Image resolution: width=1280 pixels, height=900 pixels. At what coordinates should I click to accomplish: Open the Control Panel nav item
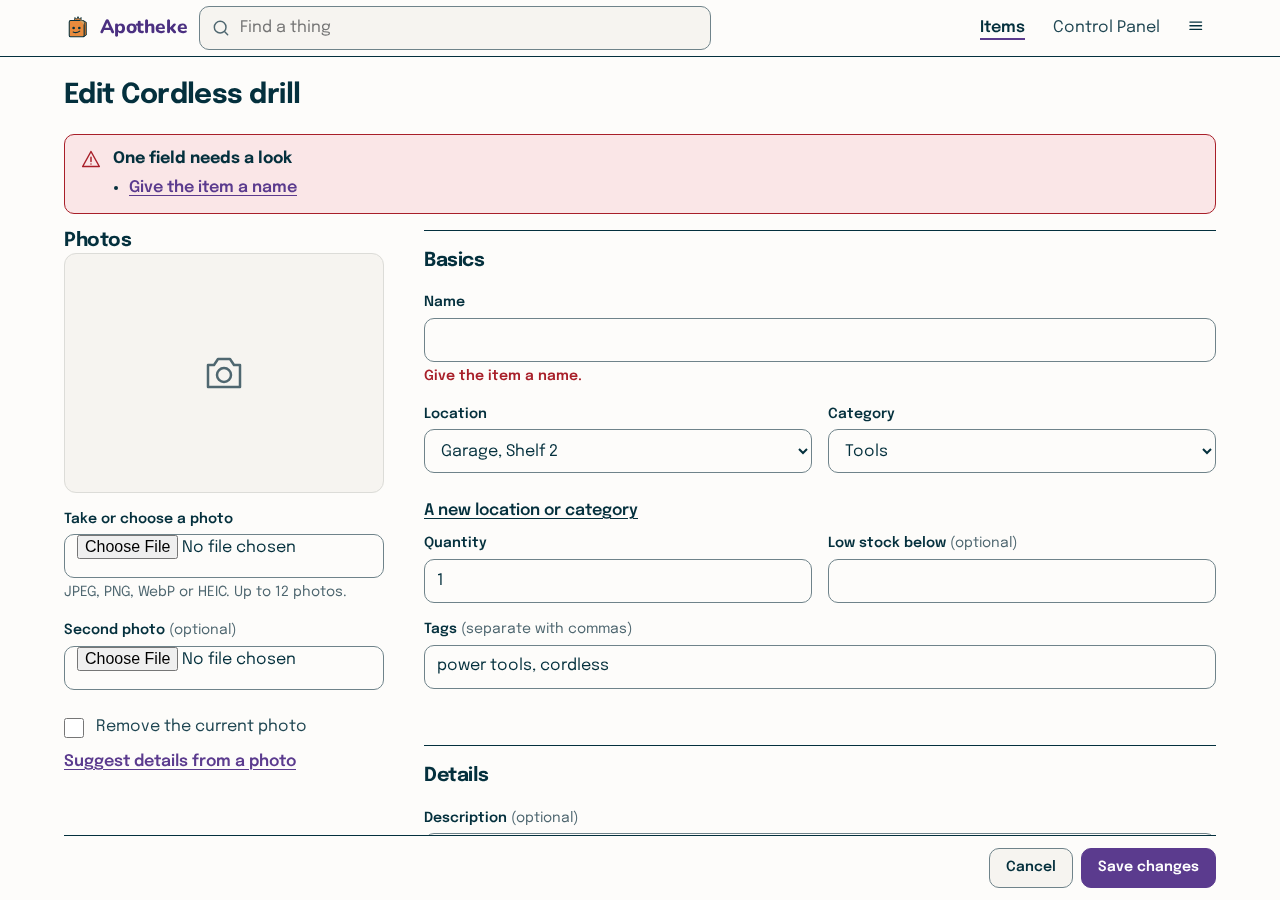point(1106,27)
